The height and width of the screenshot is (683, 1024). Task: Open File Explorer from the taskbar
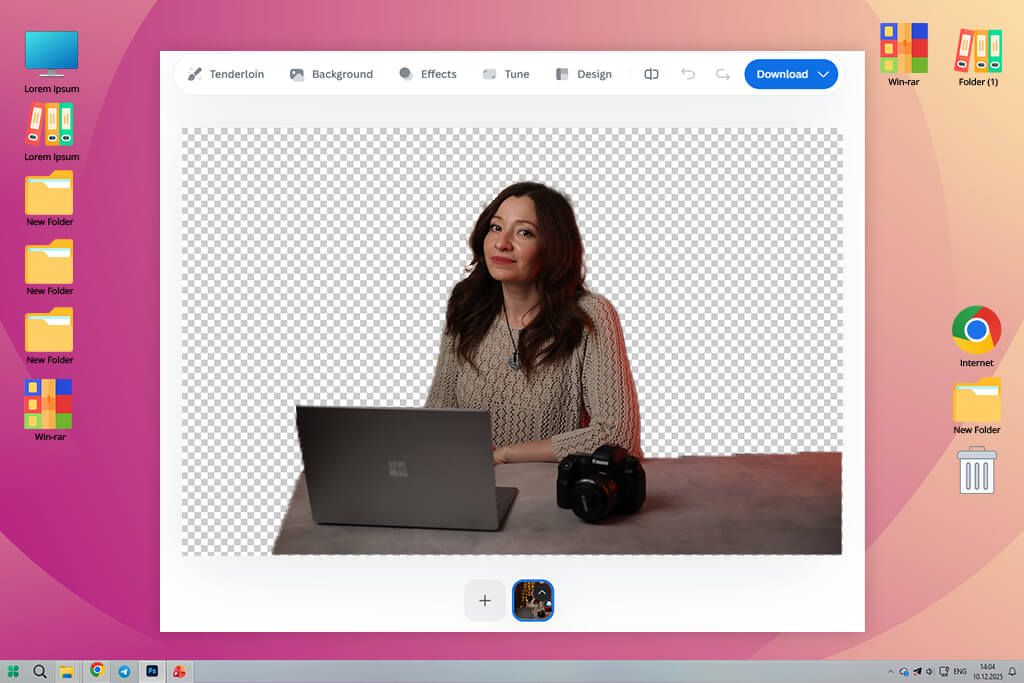pyautogui.click(x=67, y=671)
